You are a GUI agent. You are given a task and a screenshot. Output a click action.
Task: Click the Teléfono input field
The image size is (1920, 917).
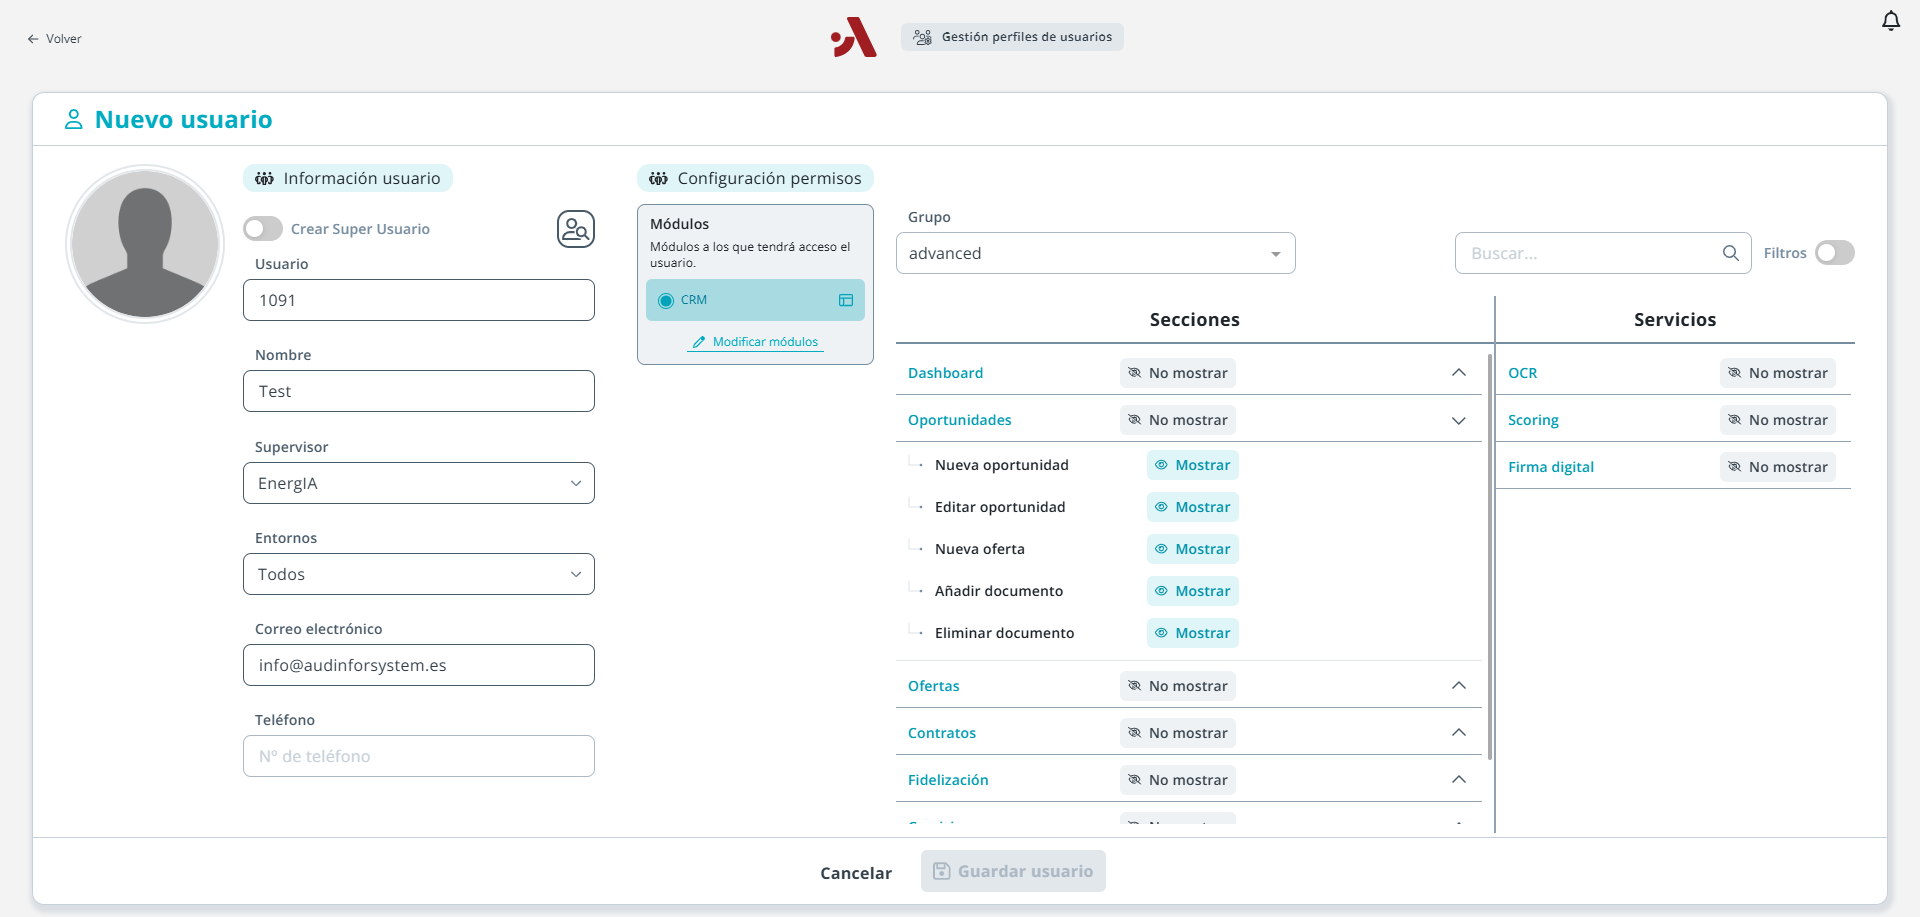coord(418,756)
